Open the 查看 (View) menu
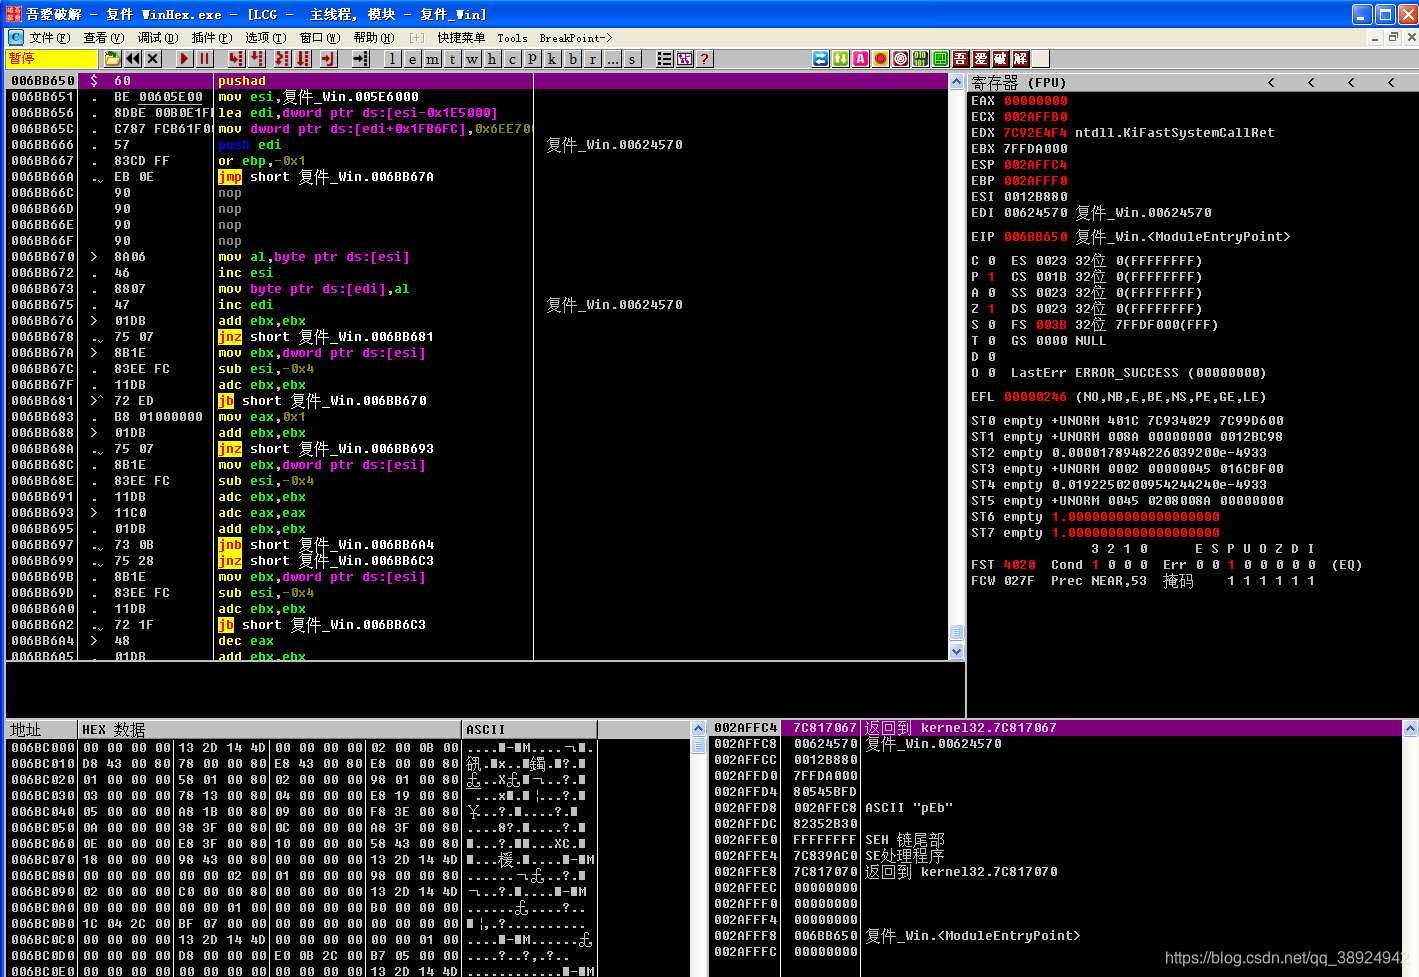Image resolution: width=1419 pixels, height=977 pixels. [x=104, y=38]
